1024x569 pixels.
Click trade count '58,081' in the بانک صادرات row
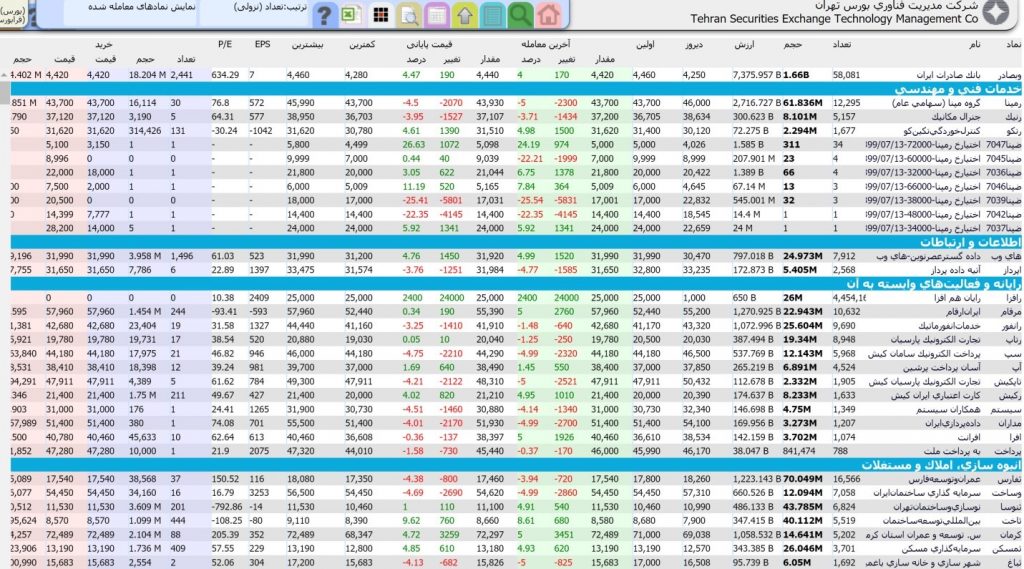(846, 75)
